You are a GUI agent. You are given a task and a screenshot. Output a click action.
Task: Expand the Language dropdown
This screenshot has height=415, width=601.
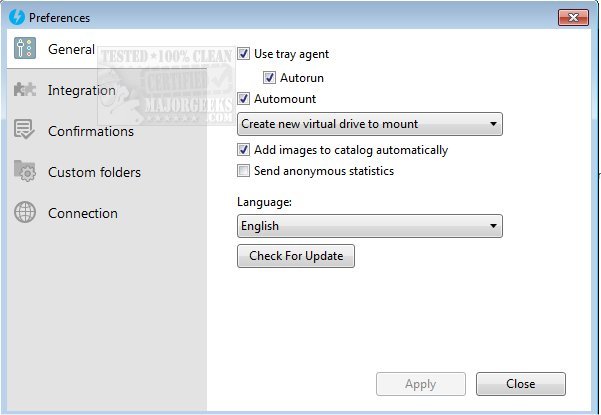[x=369, y=226]
